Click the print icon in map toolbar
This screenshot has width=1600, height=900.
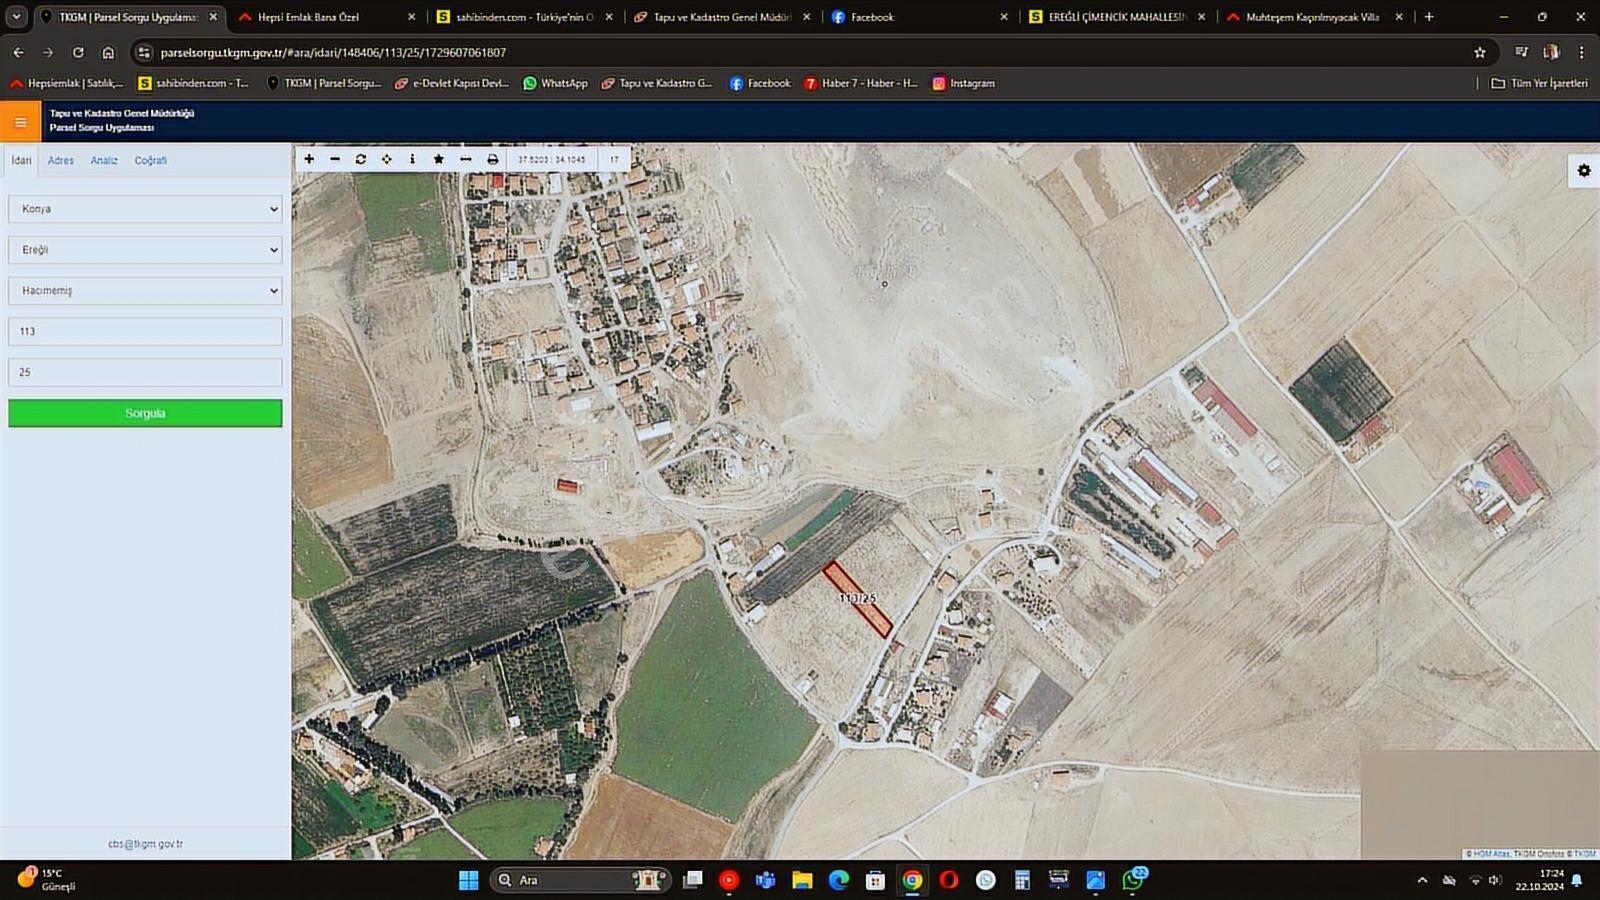pos(492,159)
